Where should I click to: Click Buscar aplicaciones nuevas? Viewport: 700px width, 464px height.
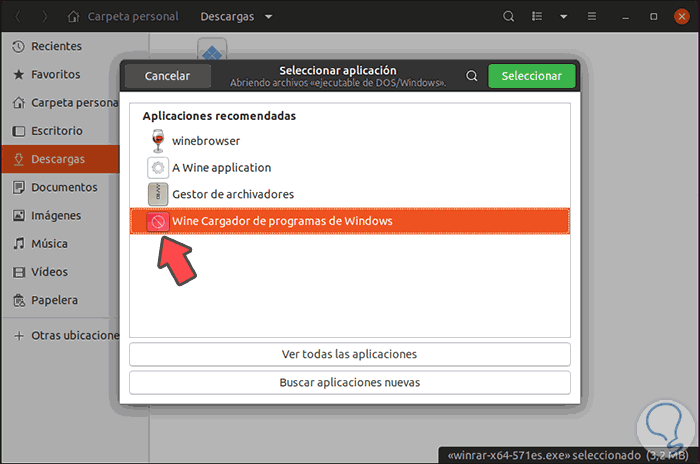350,383
